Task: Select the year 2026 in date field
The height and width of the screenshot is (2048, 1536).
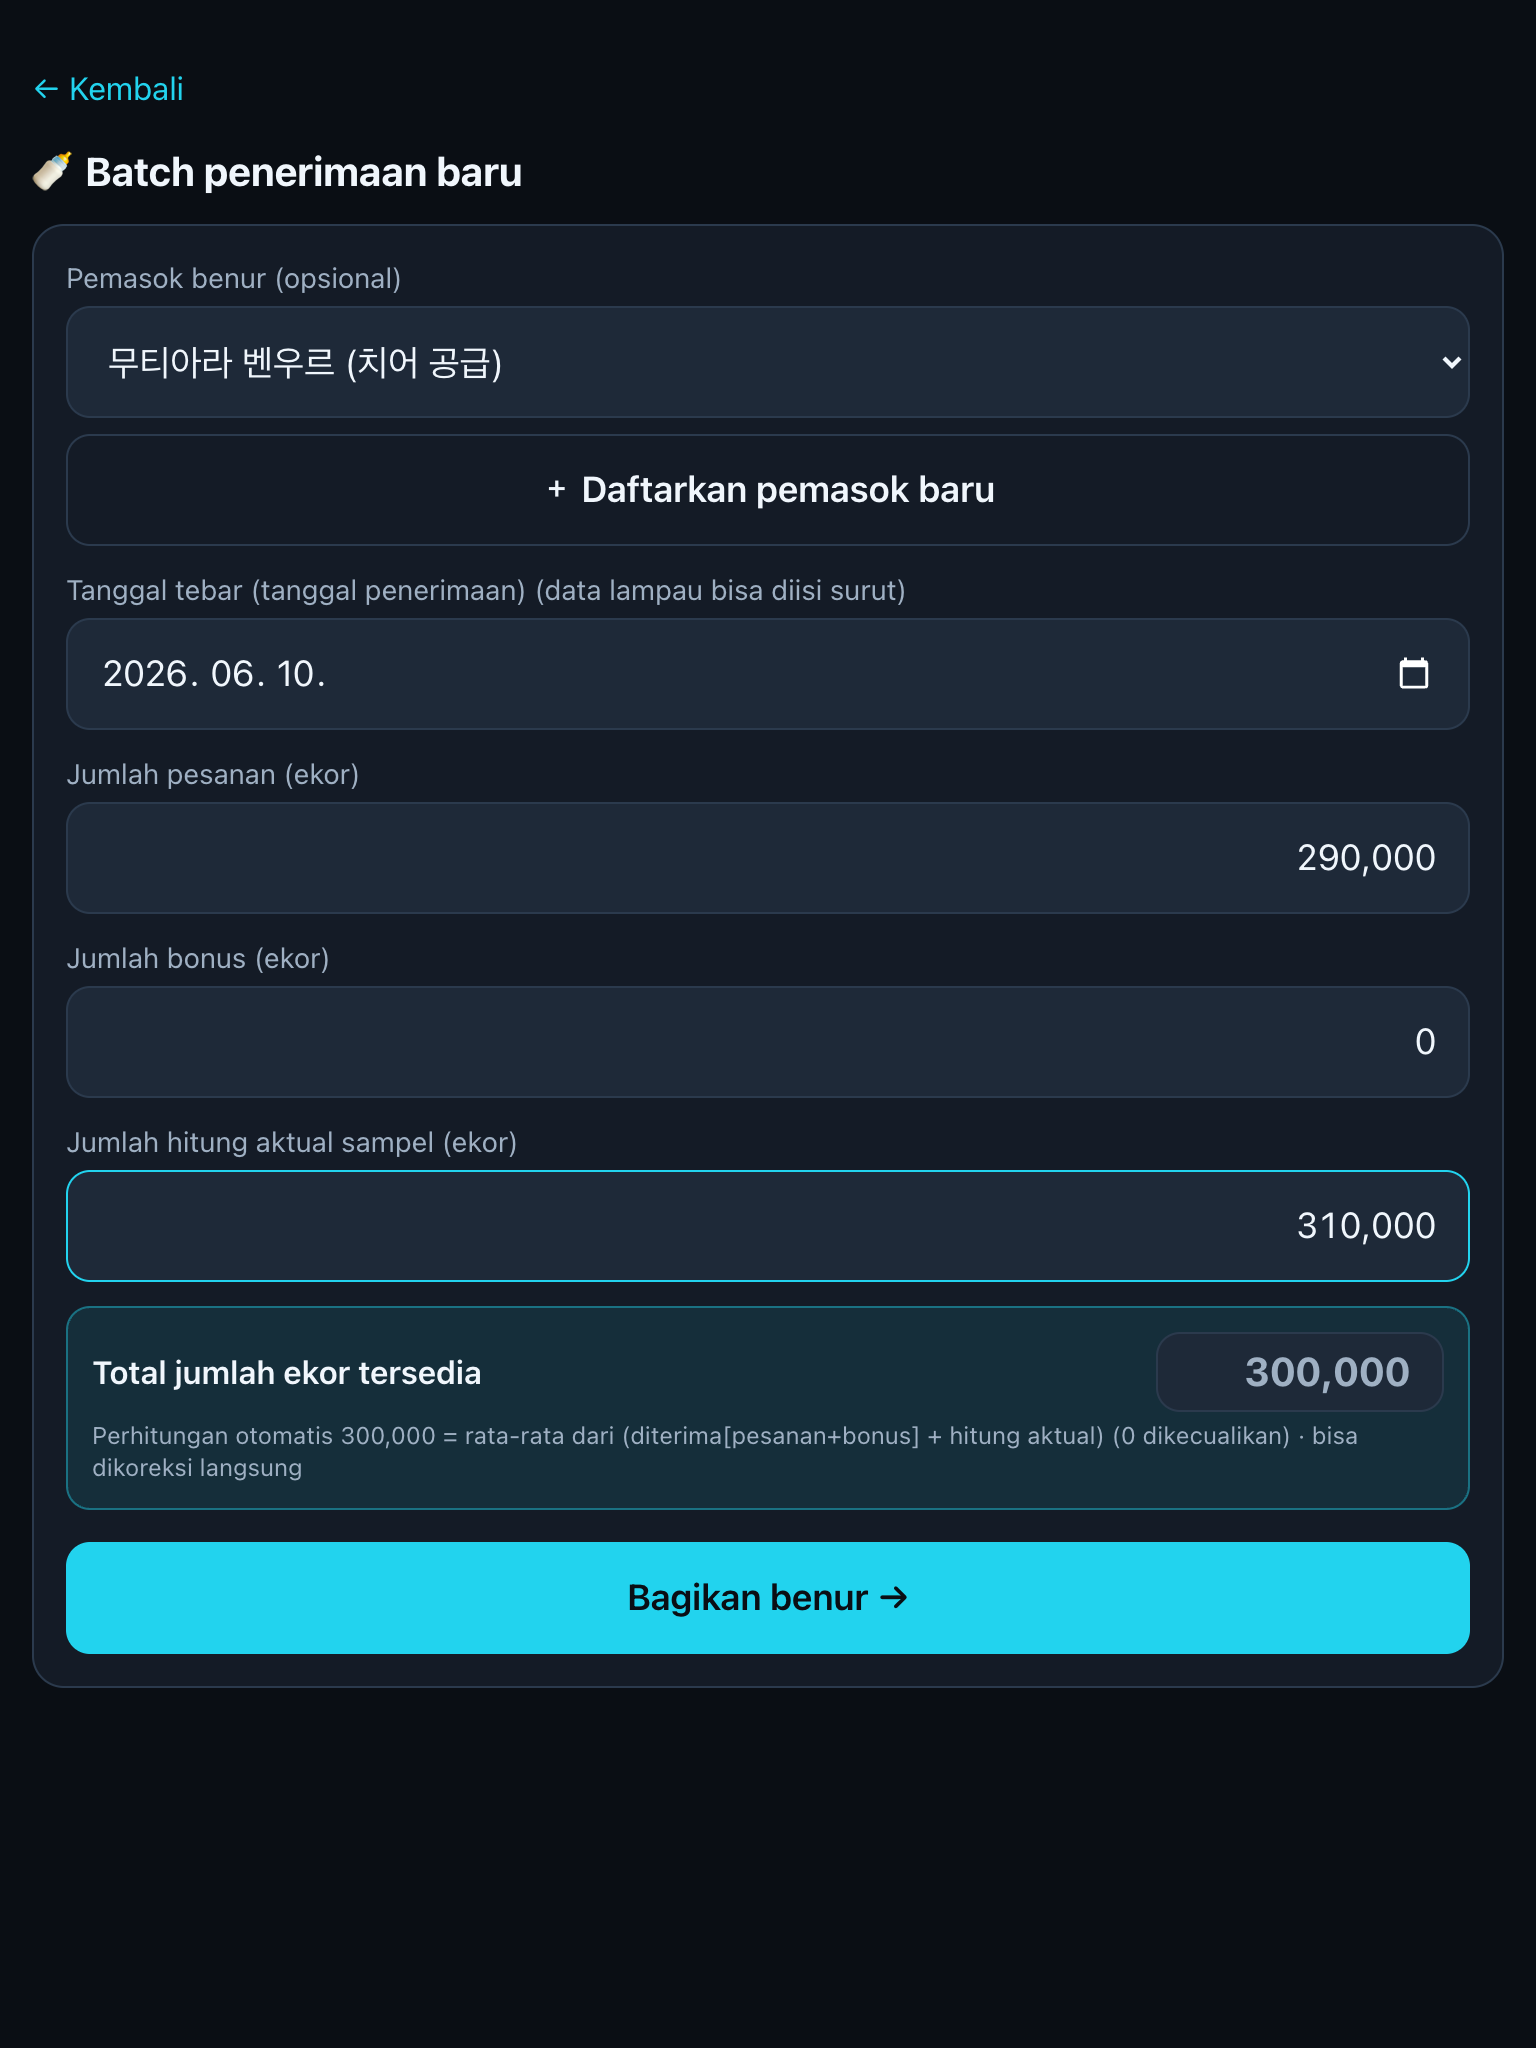Action: pos(146,674)
